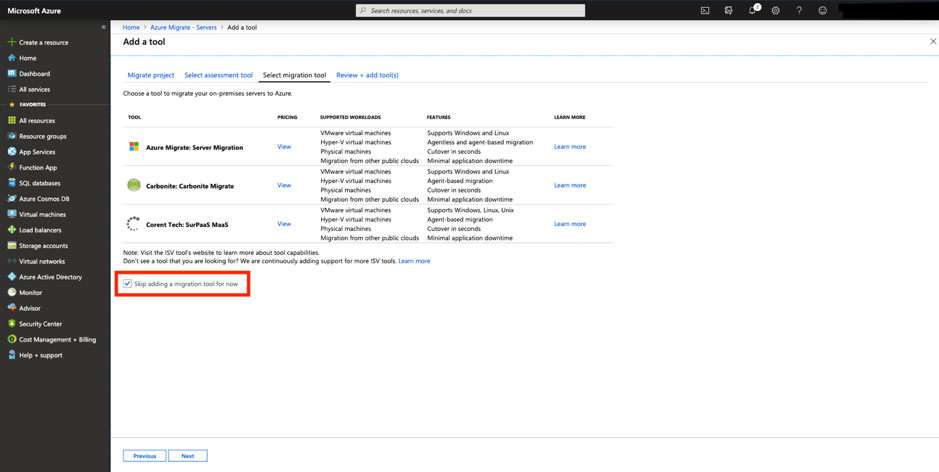Select Azure Migrate - Servers breadcrumb
This screenshot has width=939, height=472.
click(183, 27)
